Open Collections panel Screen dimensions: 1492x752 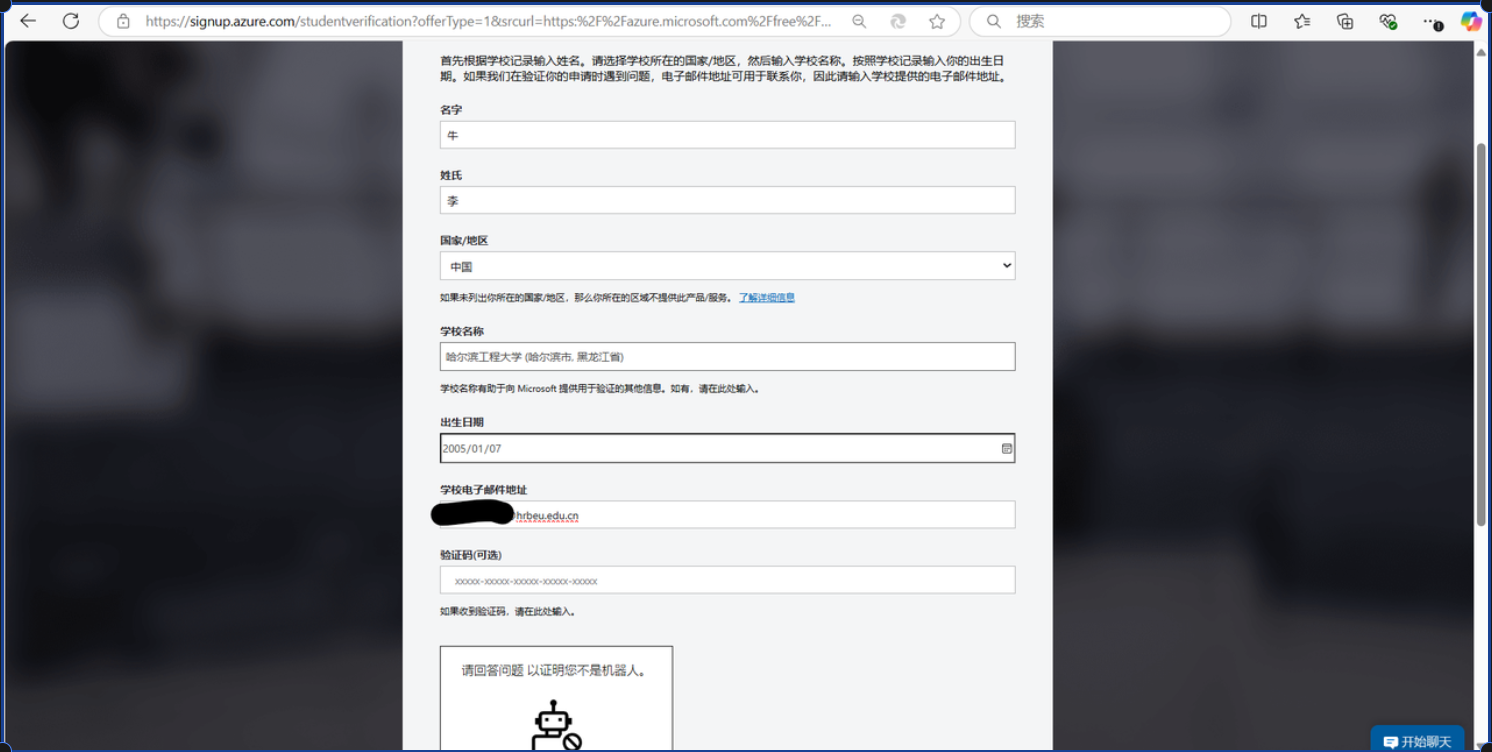pos(1345,21)
